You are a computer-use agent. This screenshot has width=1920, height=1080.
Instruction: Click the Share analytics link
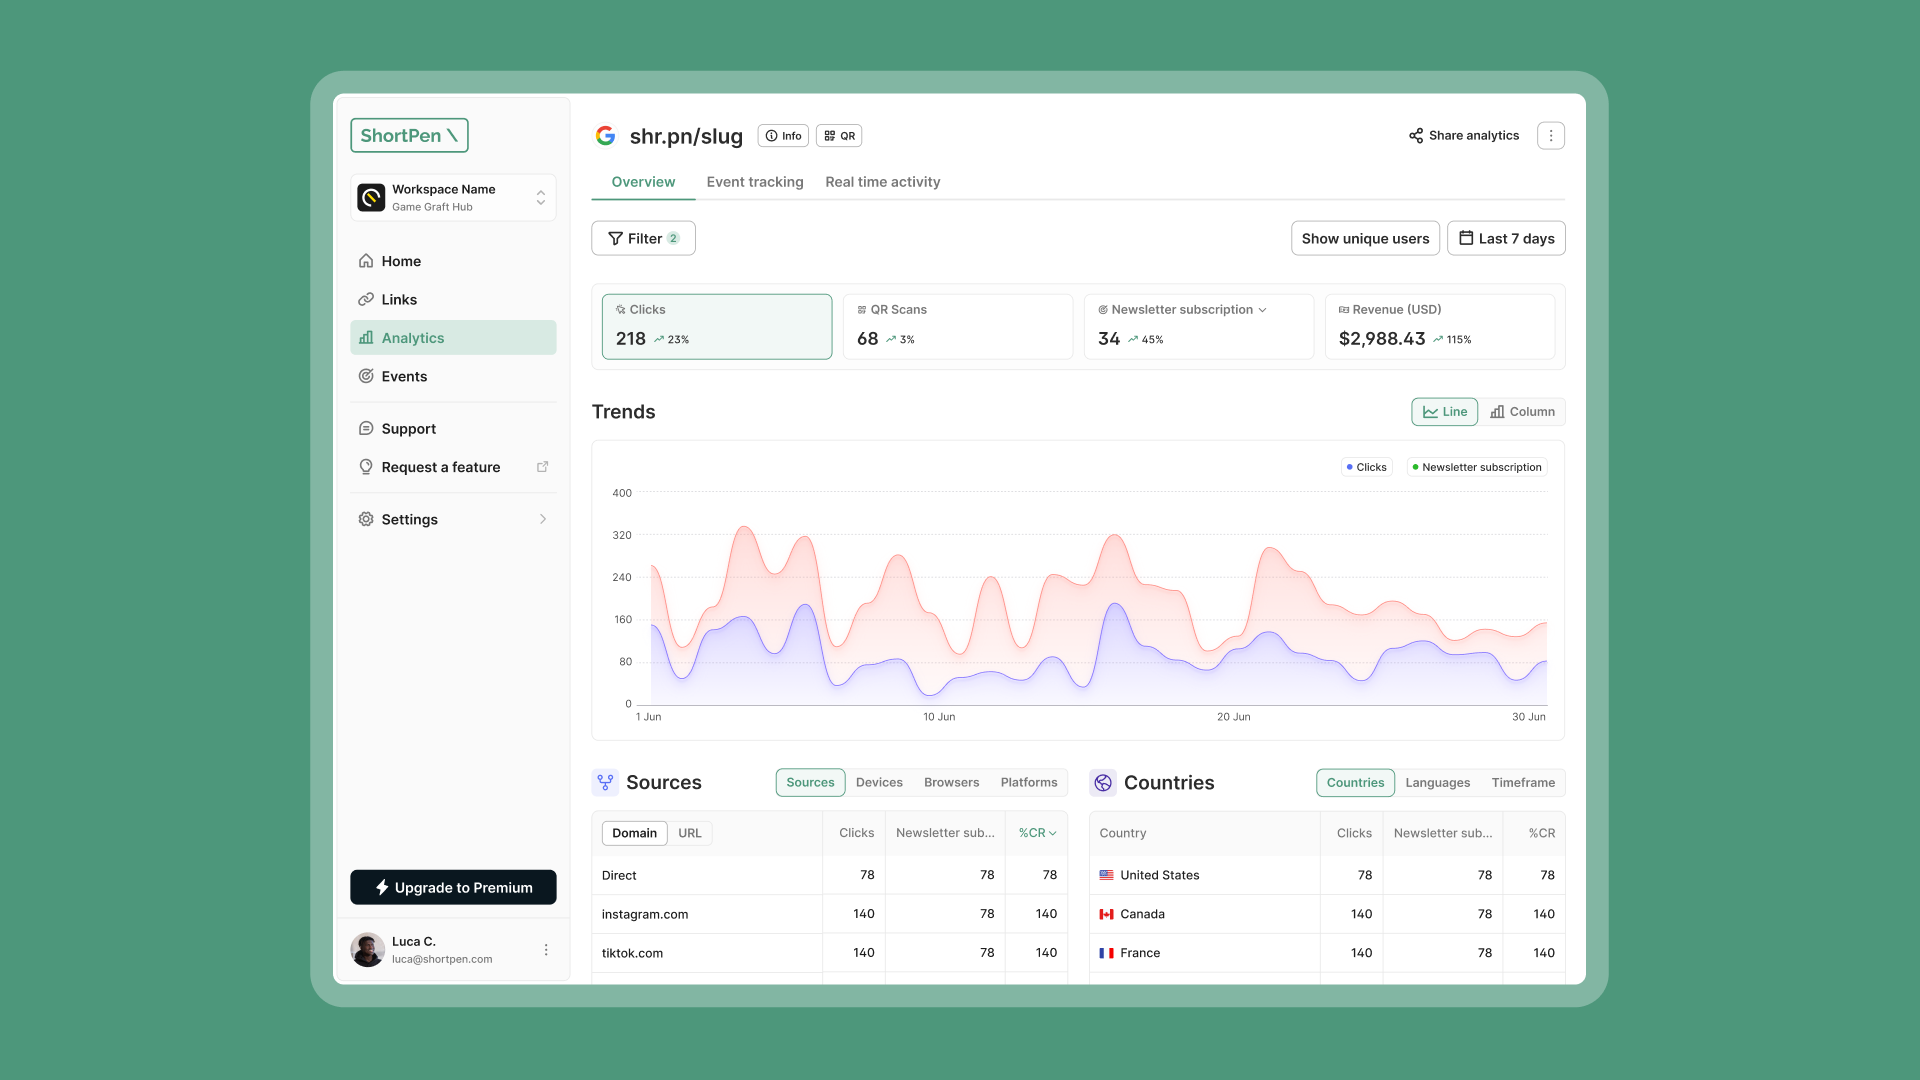coord(1464,136)
